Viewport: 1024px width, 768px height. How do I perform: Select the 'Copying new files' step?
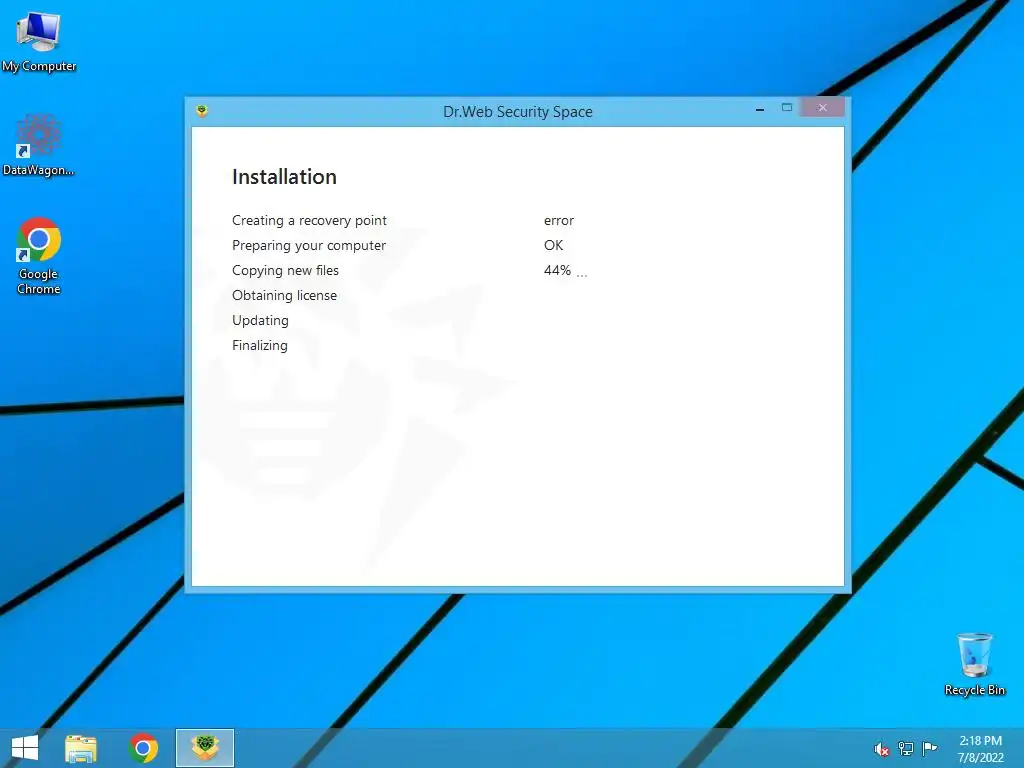click(285, 270)
